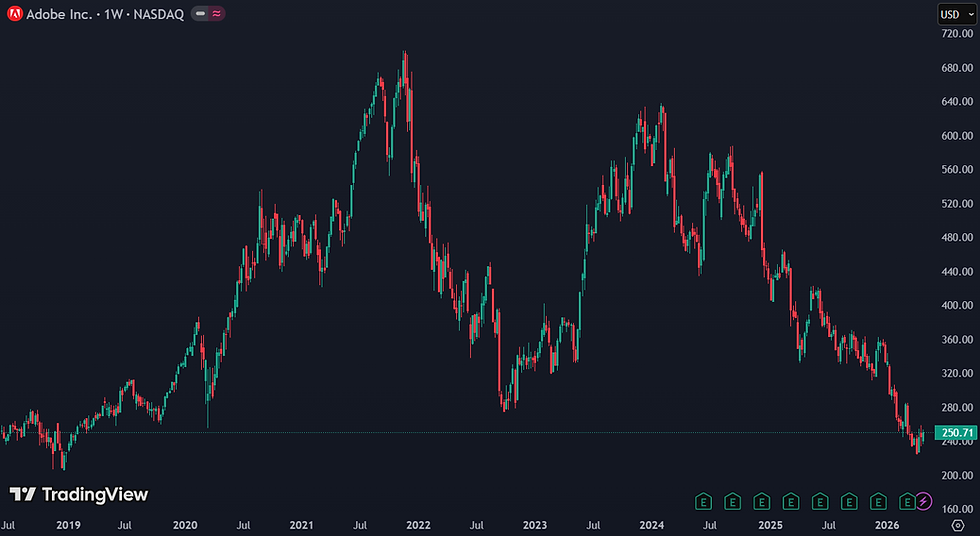
Task: Click the 400.00 price axis label
Action: coord(957,305)
